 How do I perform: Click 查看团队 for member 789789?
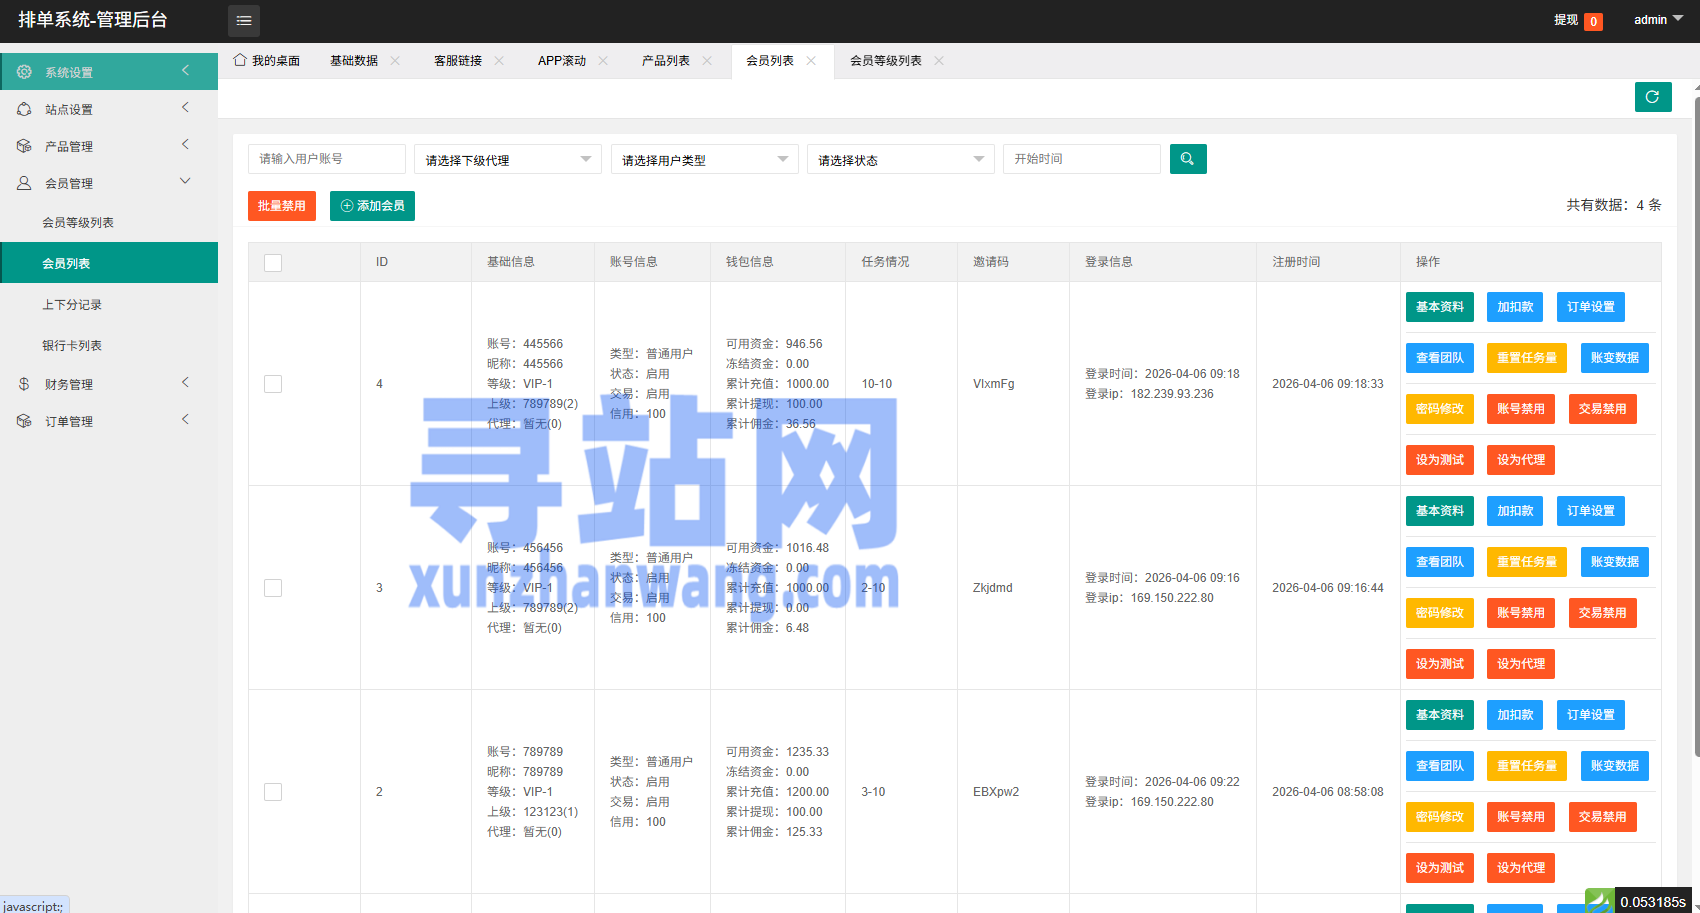pos(1440,766)
